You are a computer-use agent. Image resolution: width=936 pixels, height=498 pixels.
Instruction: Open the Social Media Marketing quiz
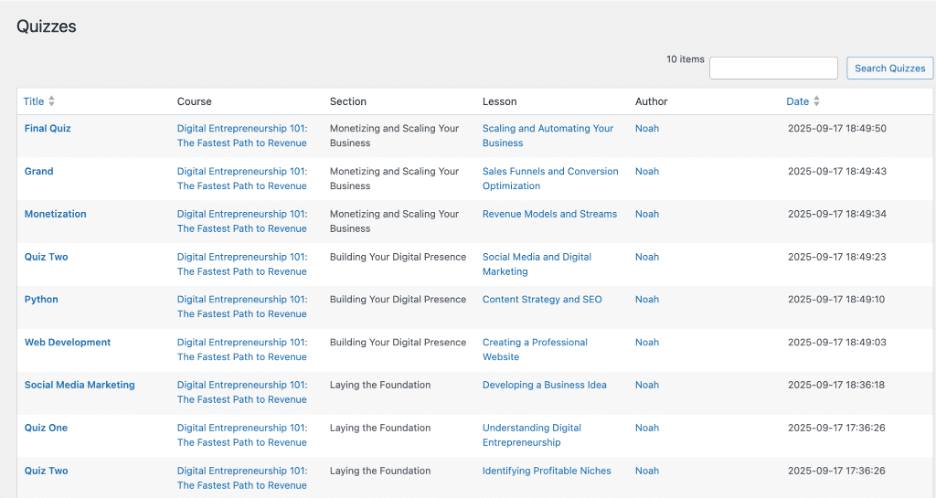[79, 385]
